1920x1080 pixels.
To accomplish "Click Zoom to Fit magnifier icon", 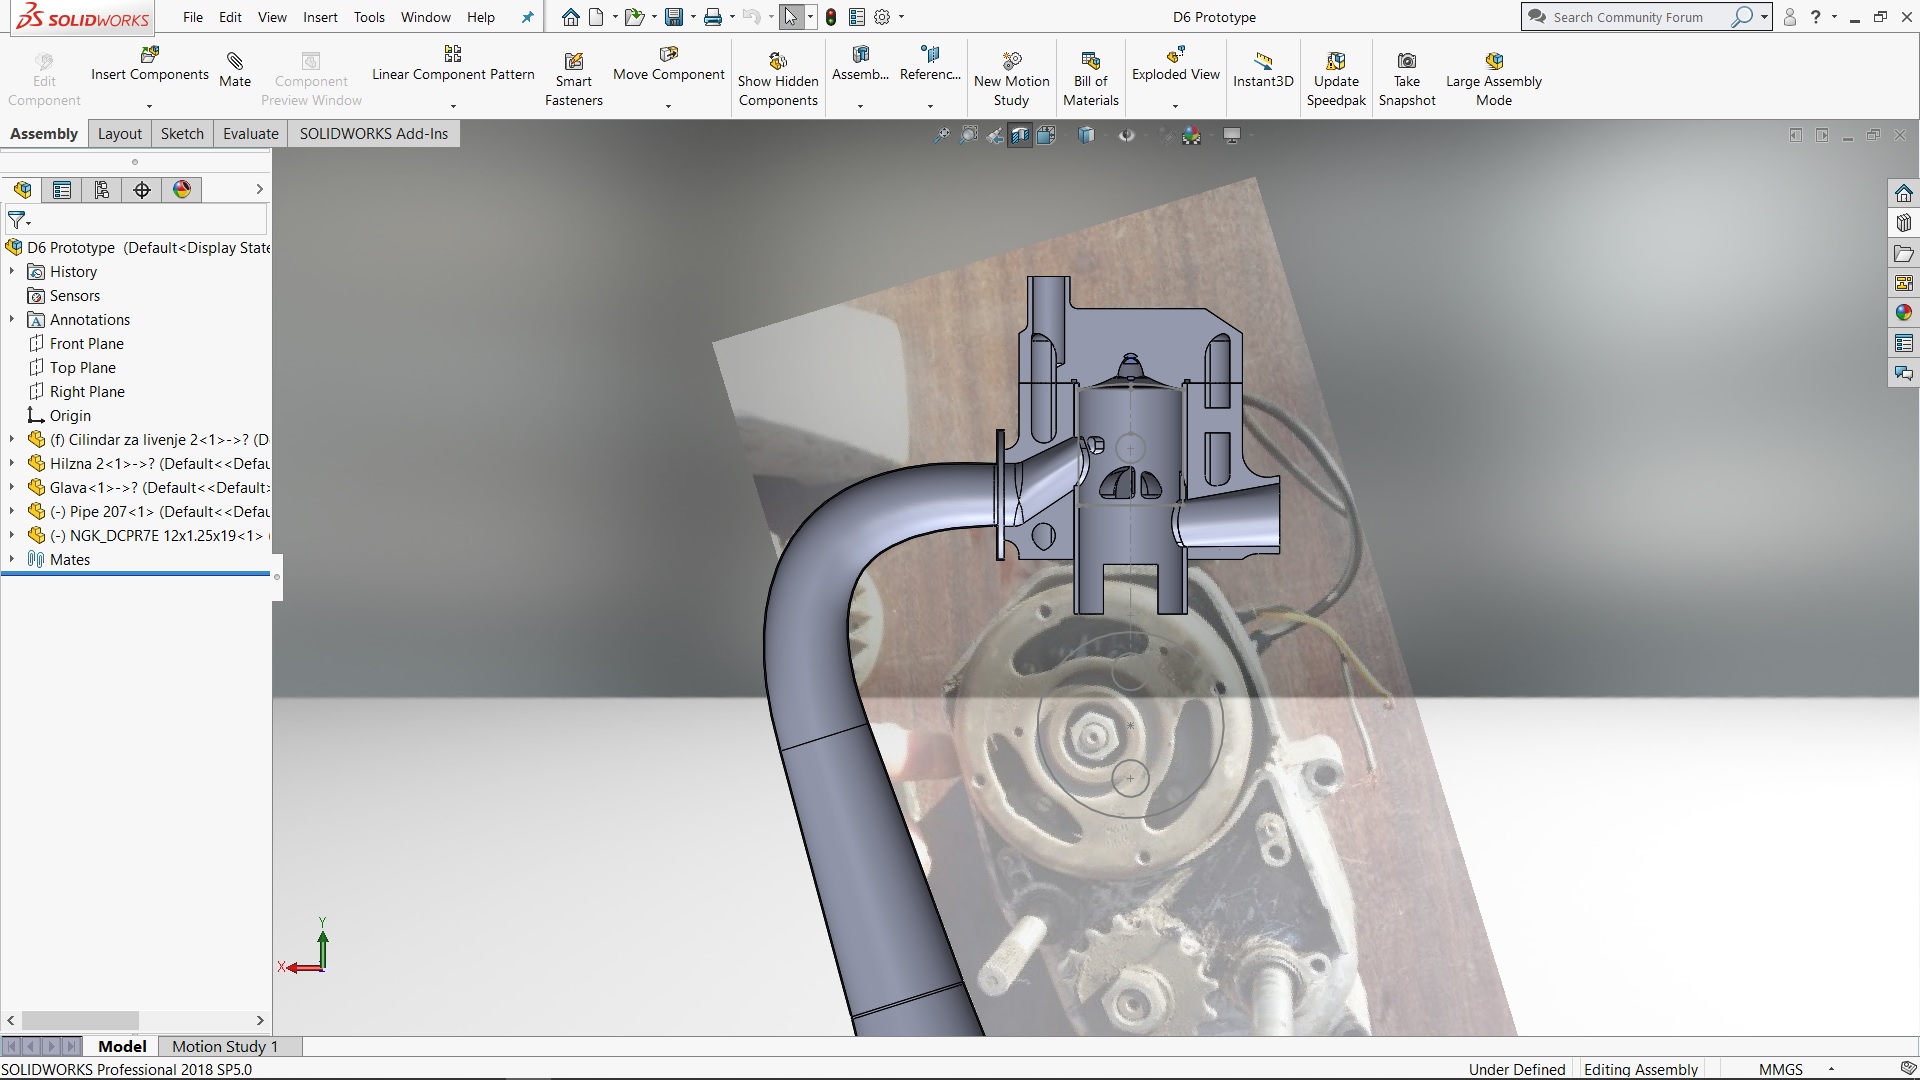I will click(x=941, y=135).
